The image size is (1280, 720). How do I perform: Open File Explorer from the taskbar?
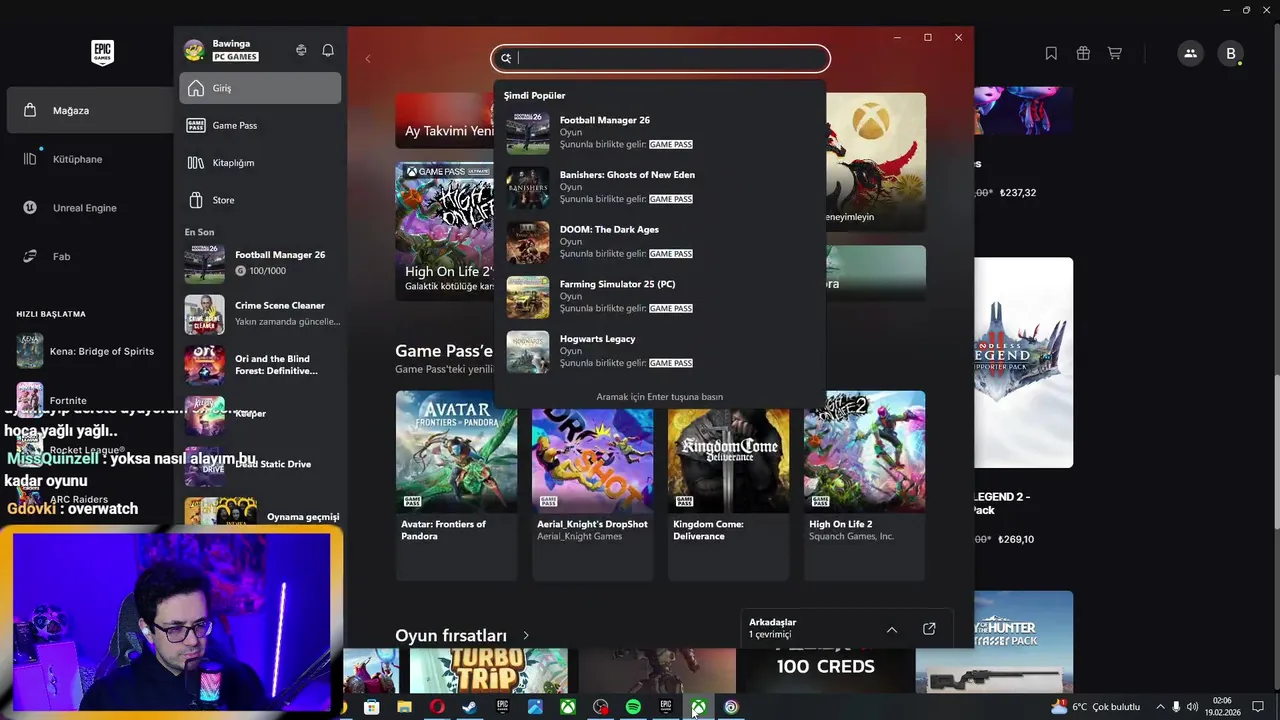pyautogui.click(x=404, y=707)
